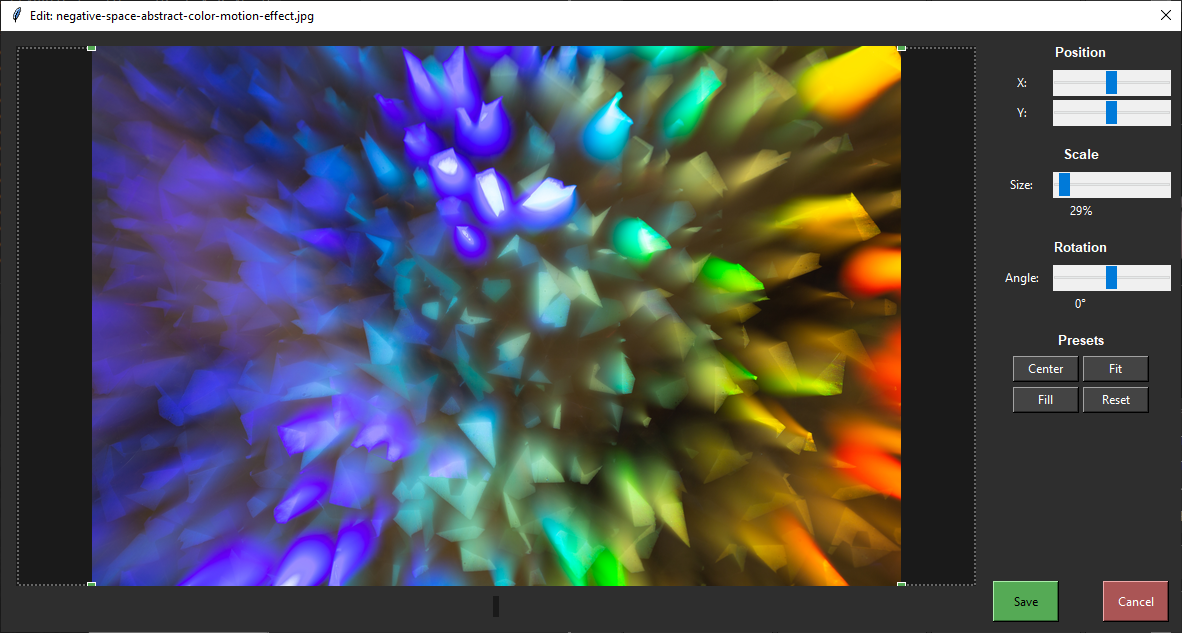Click the rotation Angle slider thumb
Viewport: 1182px width, 633px height.
coord(1111,278)
